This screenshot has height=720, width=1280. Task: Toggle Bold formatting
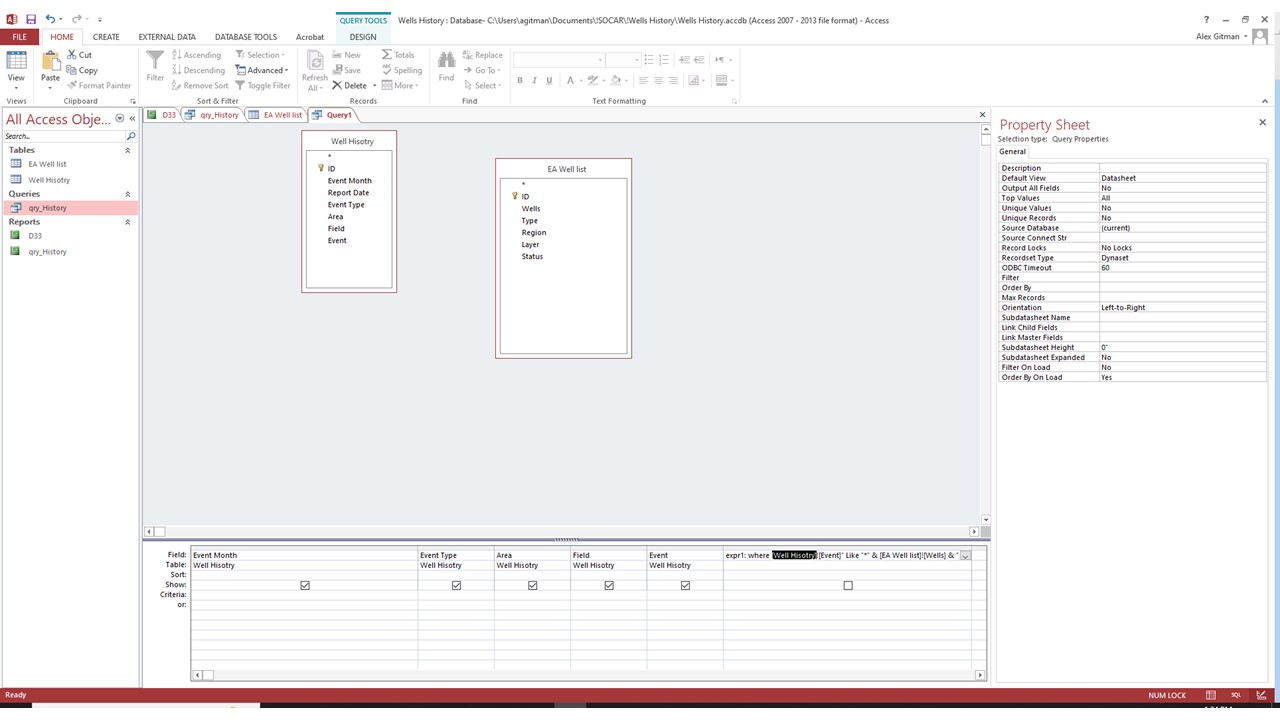coord(520,81)
